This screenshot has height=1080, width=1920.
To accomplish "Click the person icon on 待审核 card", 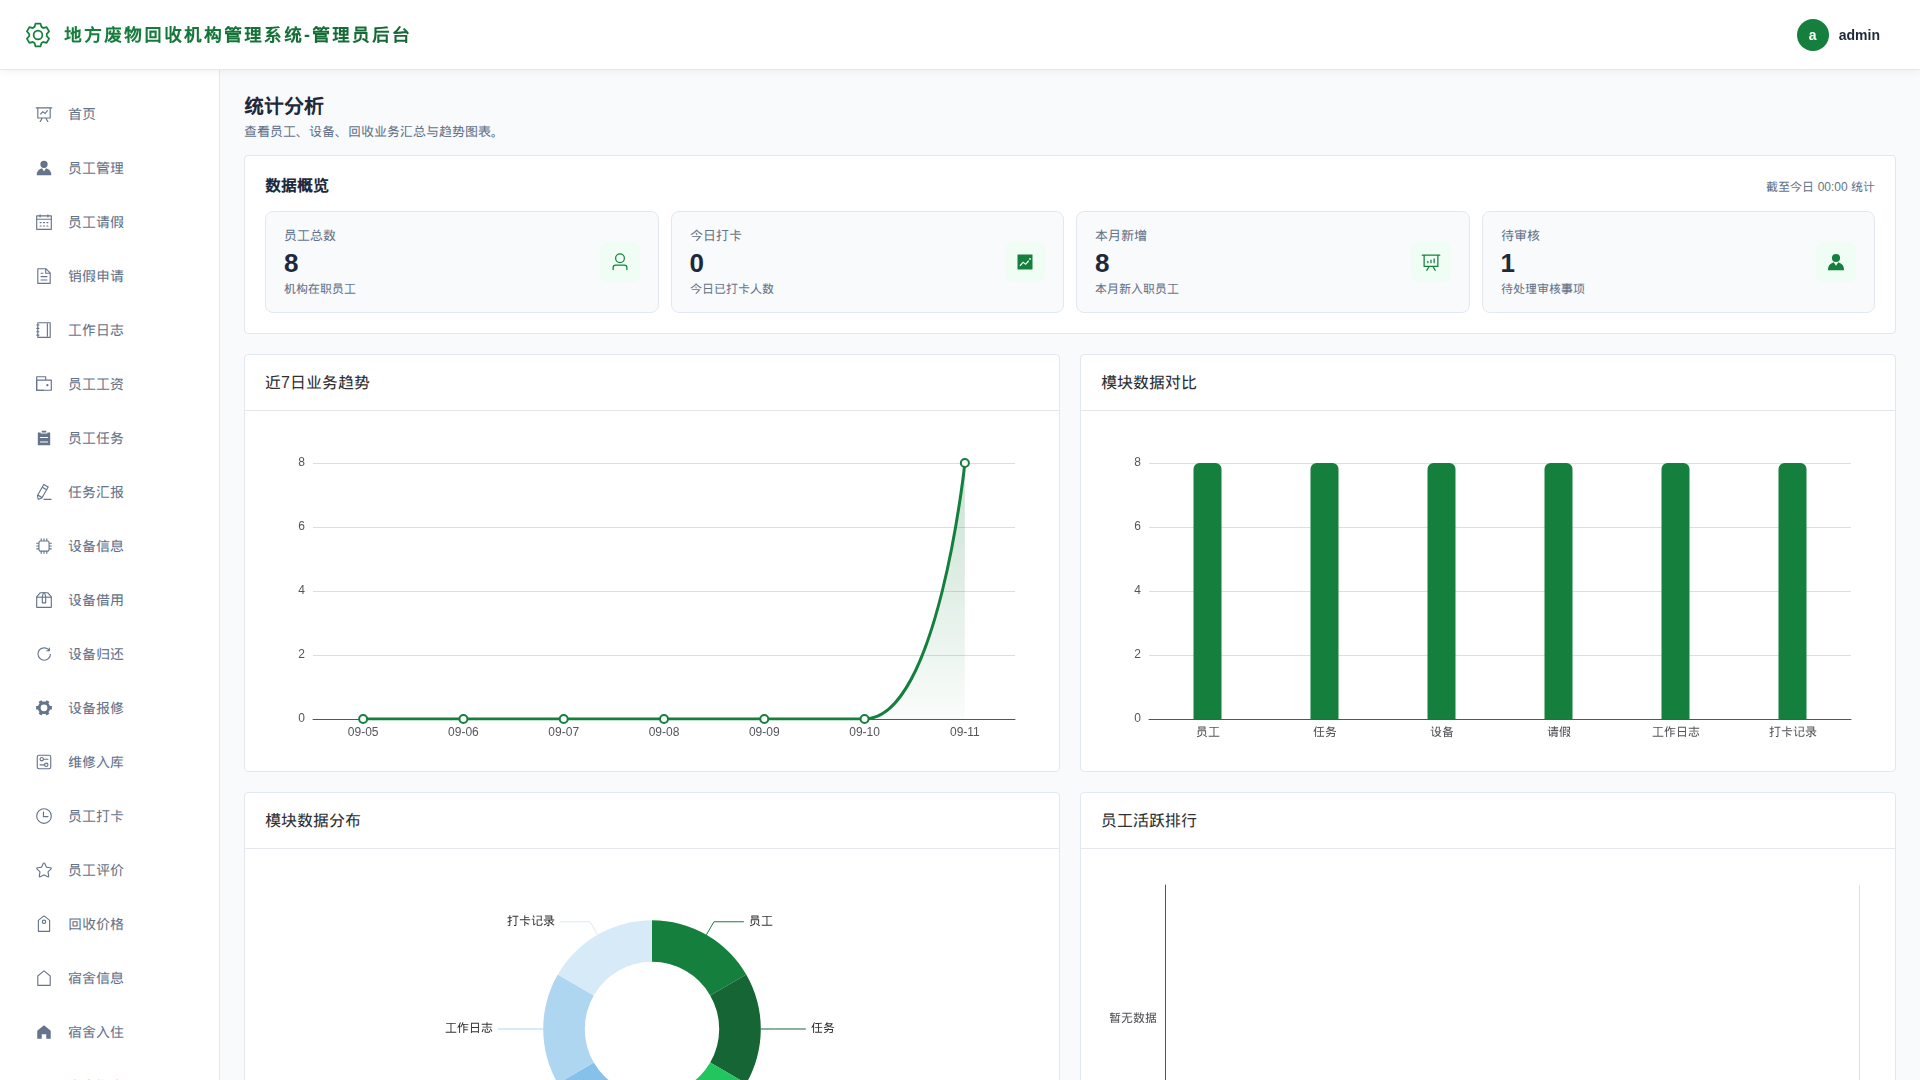I will coord(1836,262).
